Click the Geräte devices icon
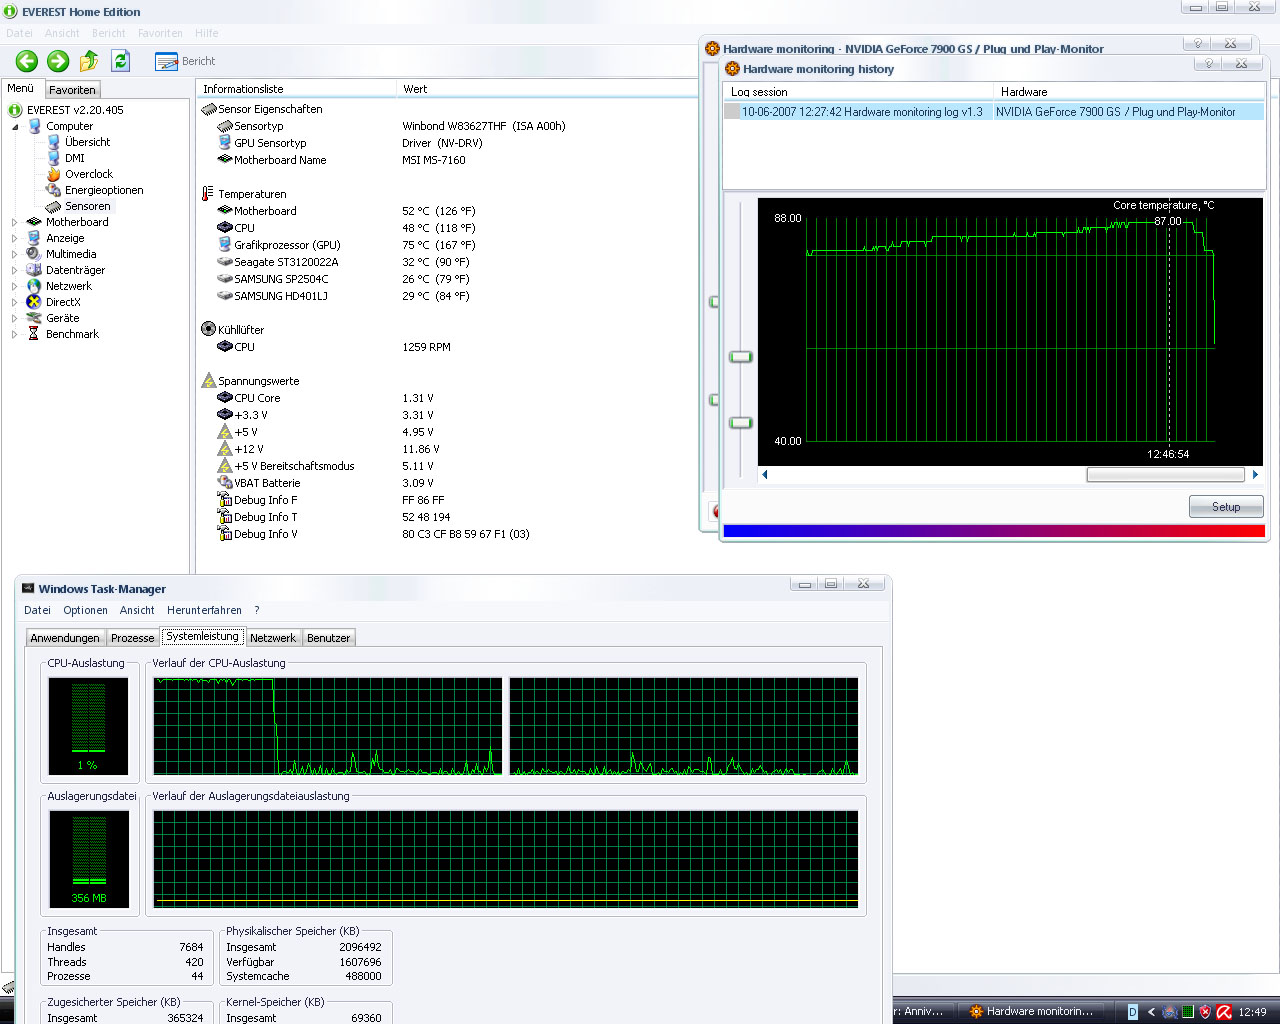This screenshot has height=1024, width=1280. (x=34, y=318)
